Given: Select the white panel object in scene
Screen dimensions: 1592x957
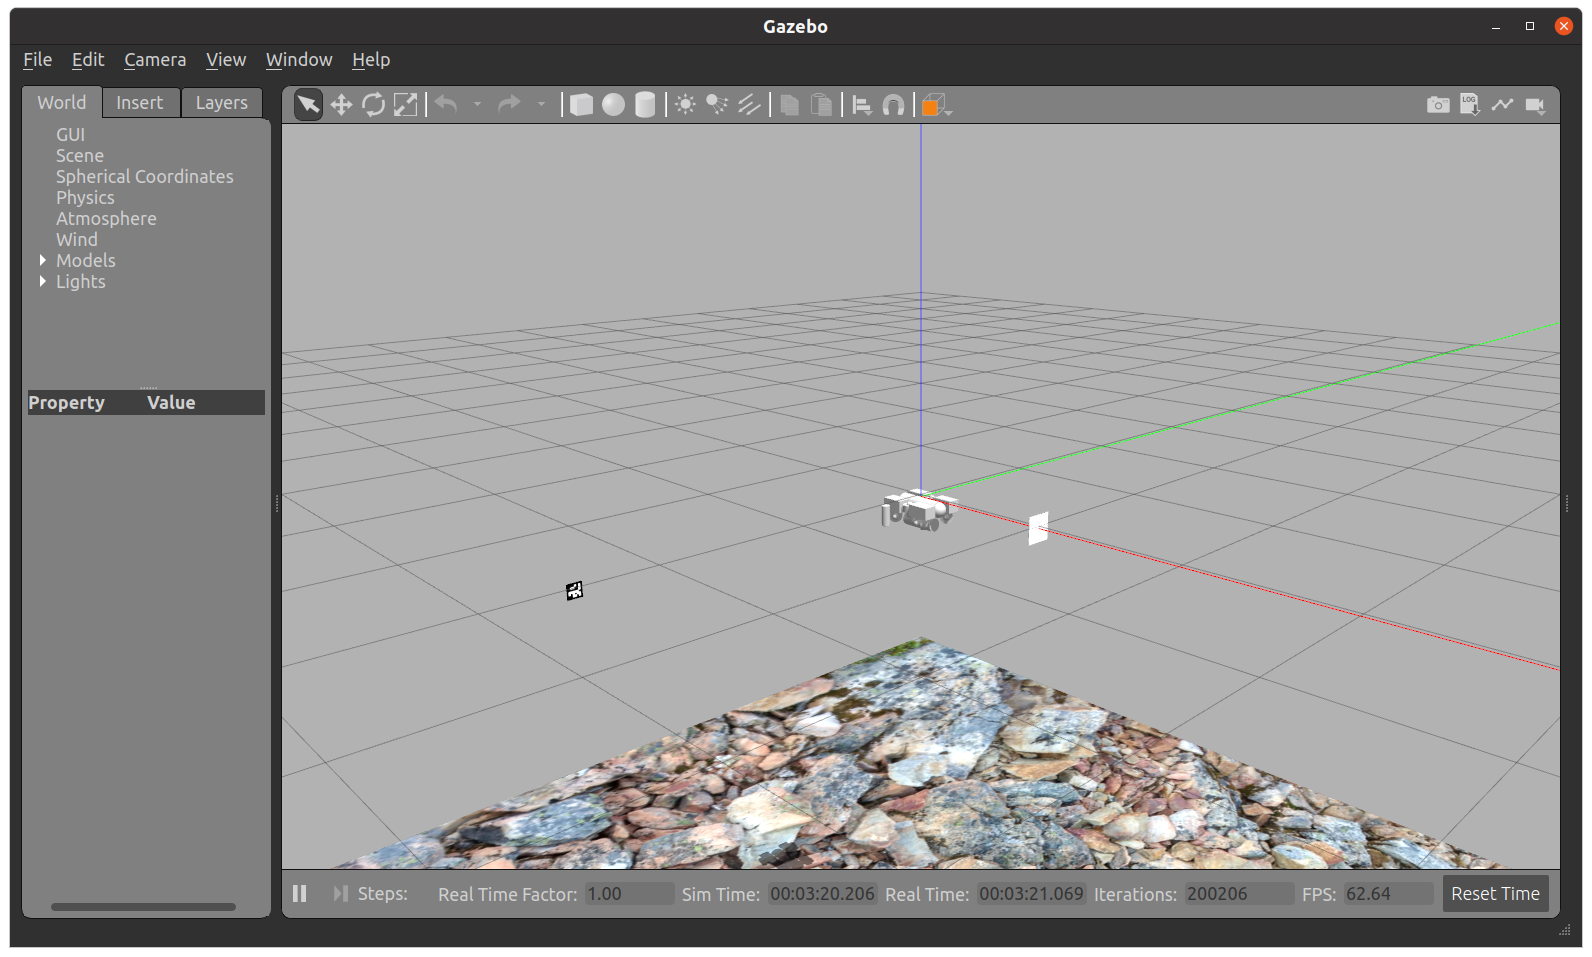Looking at the screenshot, I should (1038, 528).
